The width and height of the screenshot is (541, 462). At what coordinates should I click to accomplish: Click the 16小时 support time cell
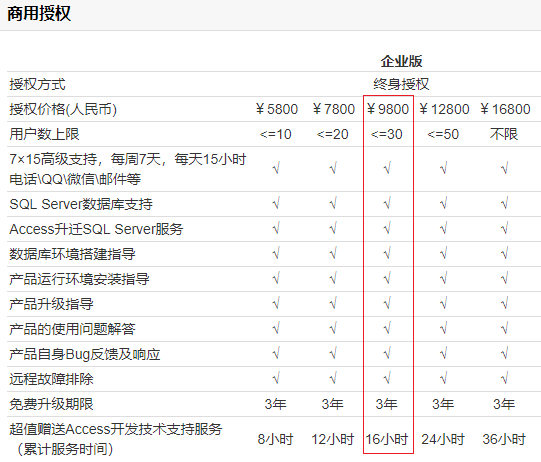(x=387, y=439)
